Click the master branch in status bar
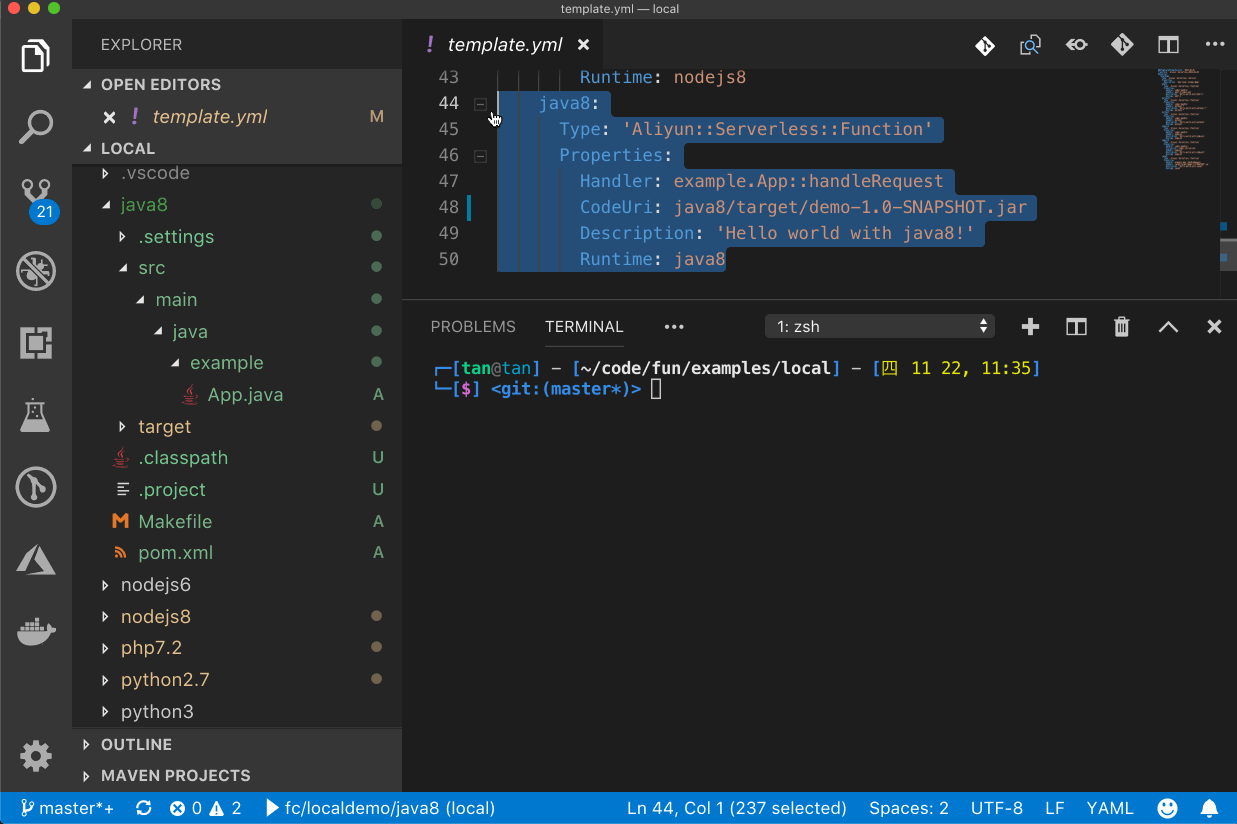 [67, 808]
